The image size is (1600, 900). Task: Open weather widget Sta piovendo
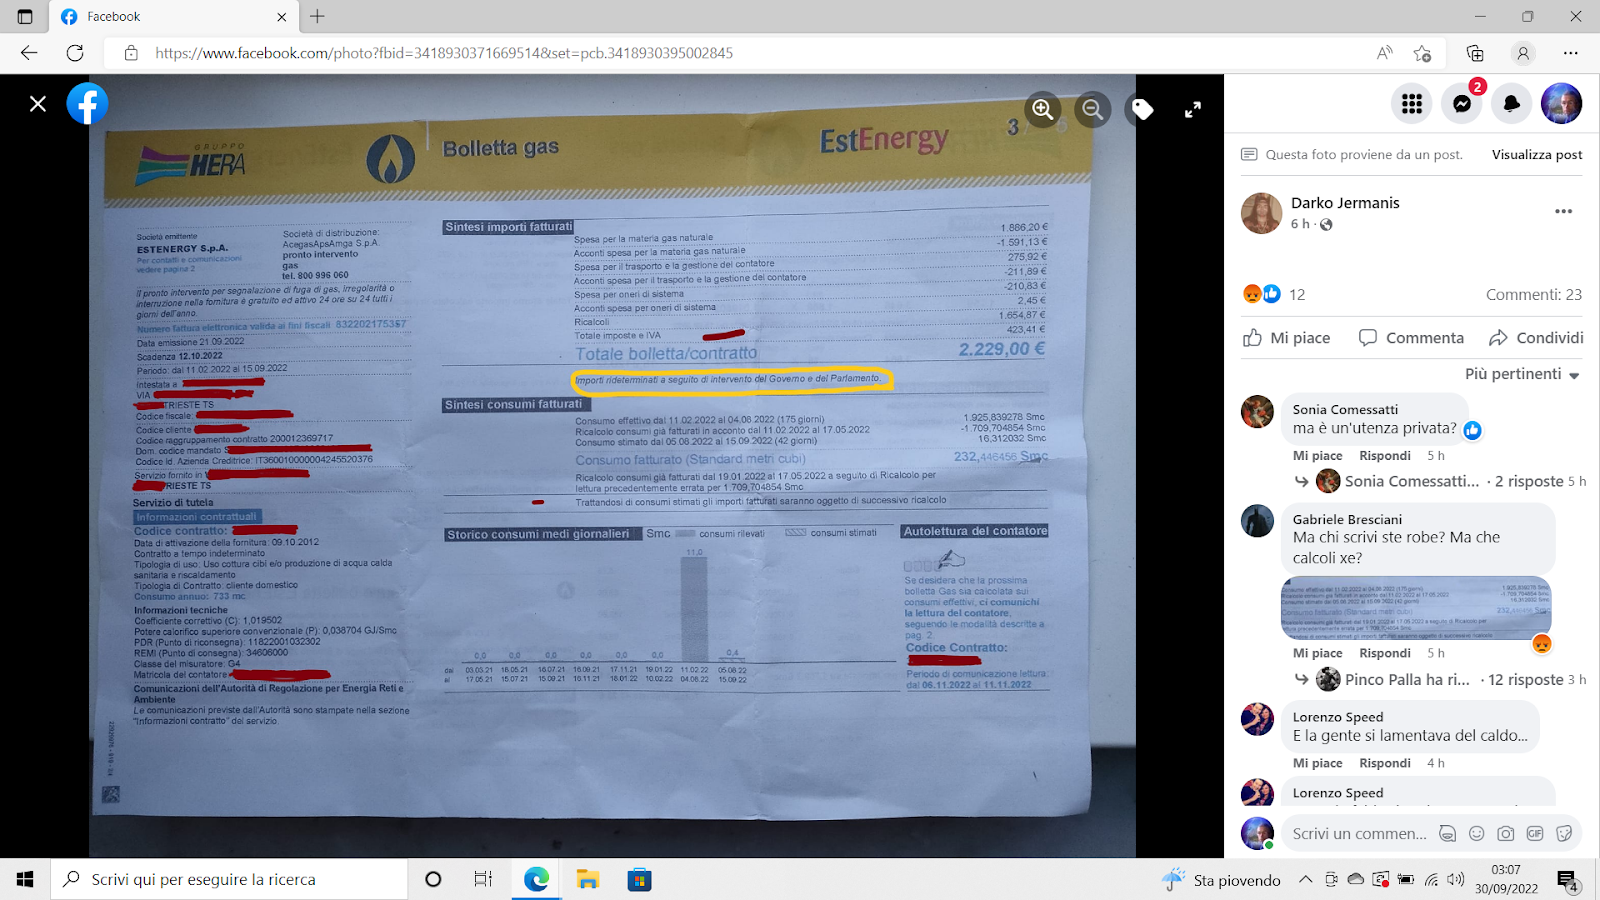[1222, 880]
